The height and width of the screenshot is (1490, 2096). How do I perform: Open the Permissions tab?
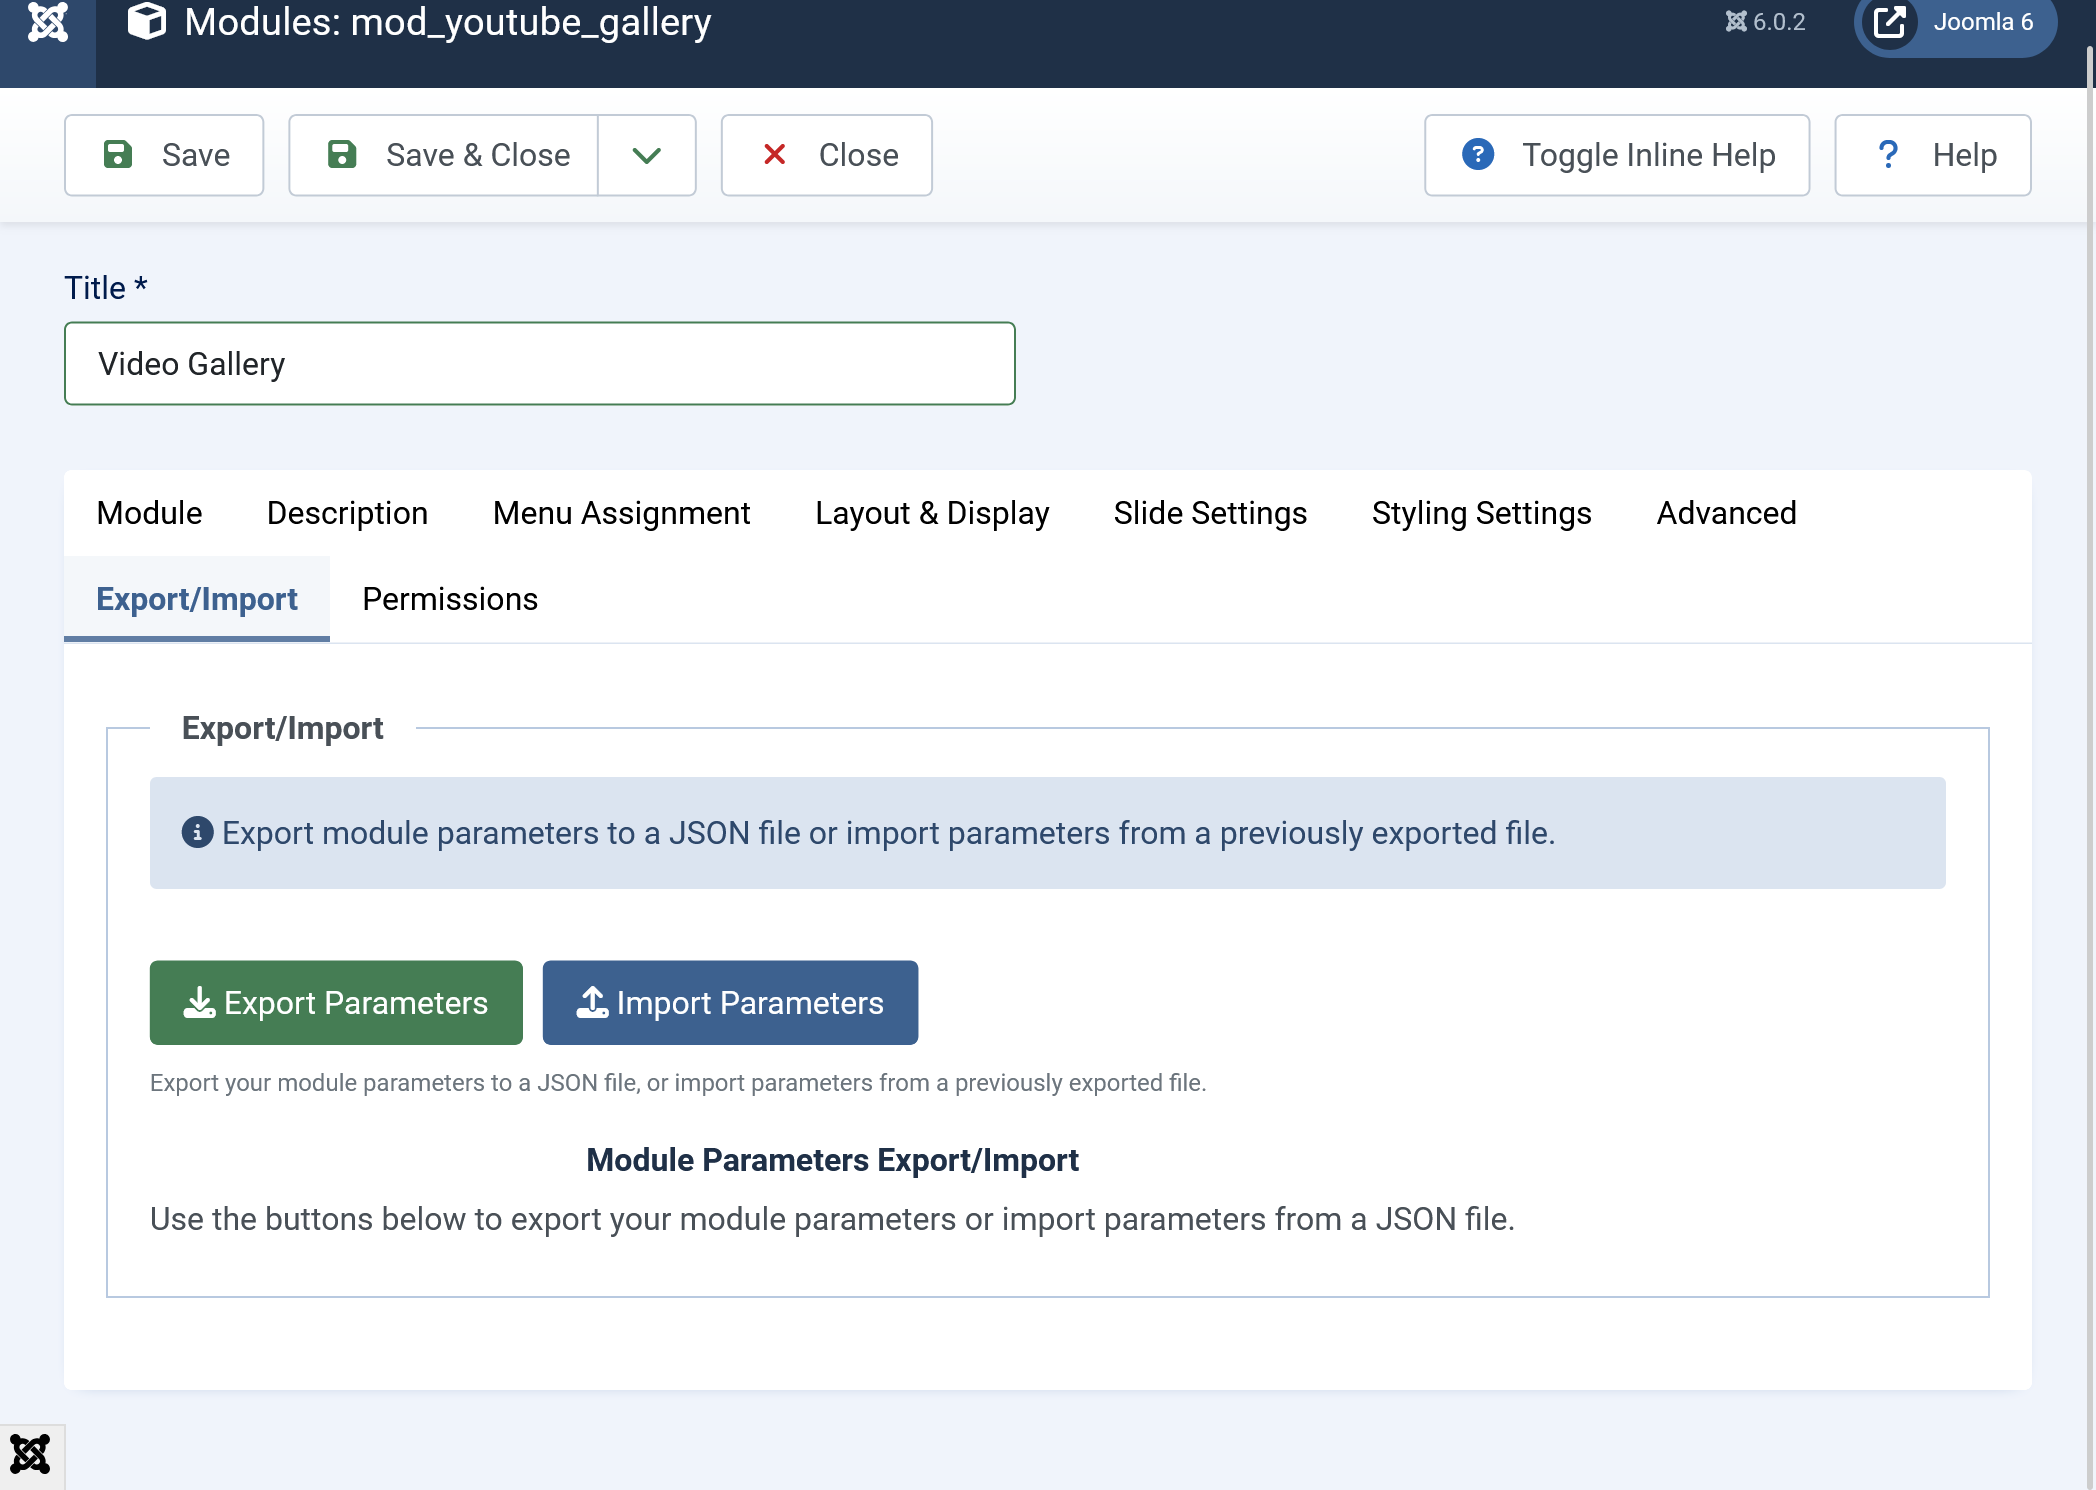pos(450,599)
